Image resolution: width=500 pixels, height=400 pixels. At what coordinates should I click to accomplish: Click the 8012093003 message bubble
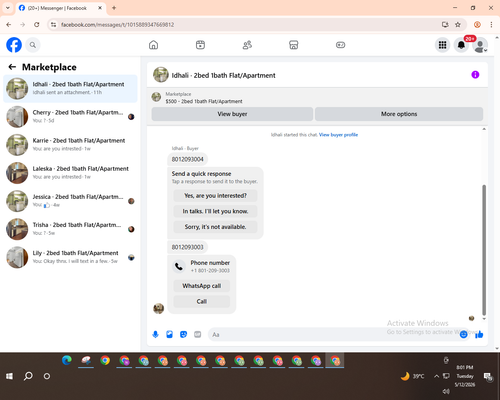[x=187, y=247]
